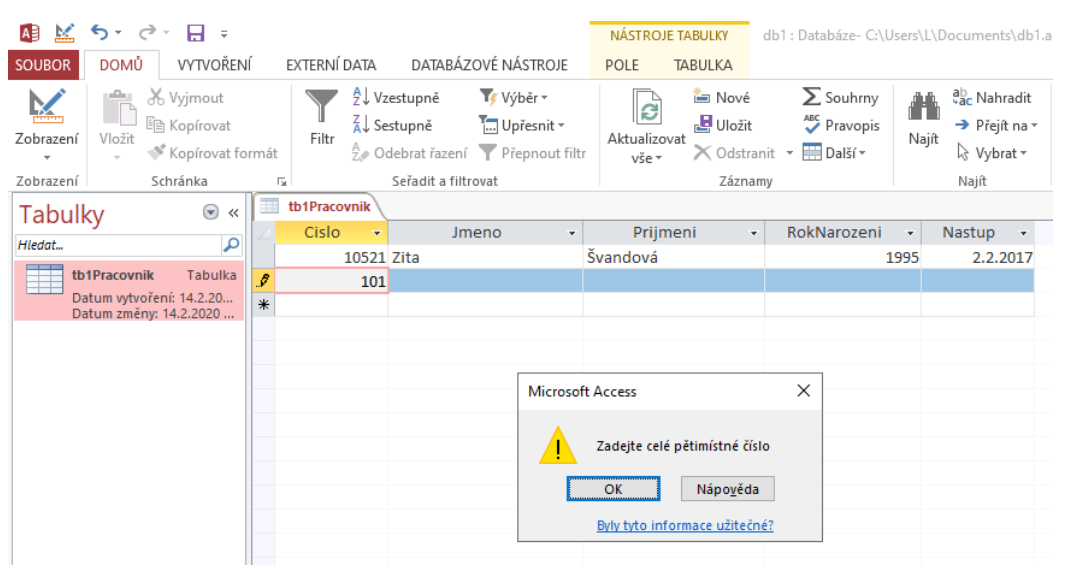Open the Výběr filter dropdown
The width and height of the screenshot is (1082, 568).
click(x=514, y=97)
